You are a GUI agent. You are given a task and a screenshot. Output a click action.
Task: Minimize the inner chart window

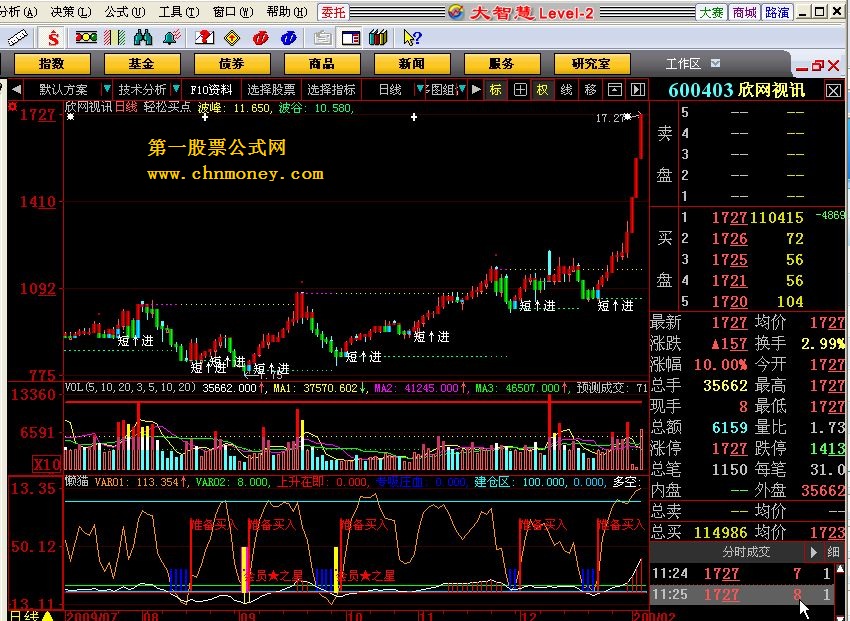point(802,67)
